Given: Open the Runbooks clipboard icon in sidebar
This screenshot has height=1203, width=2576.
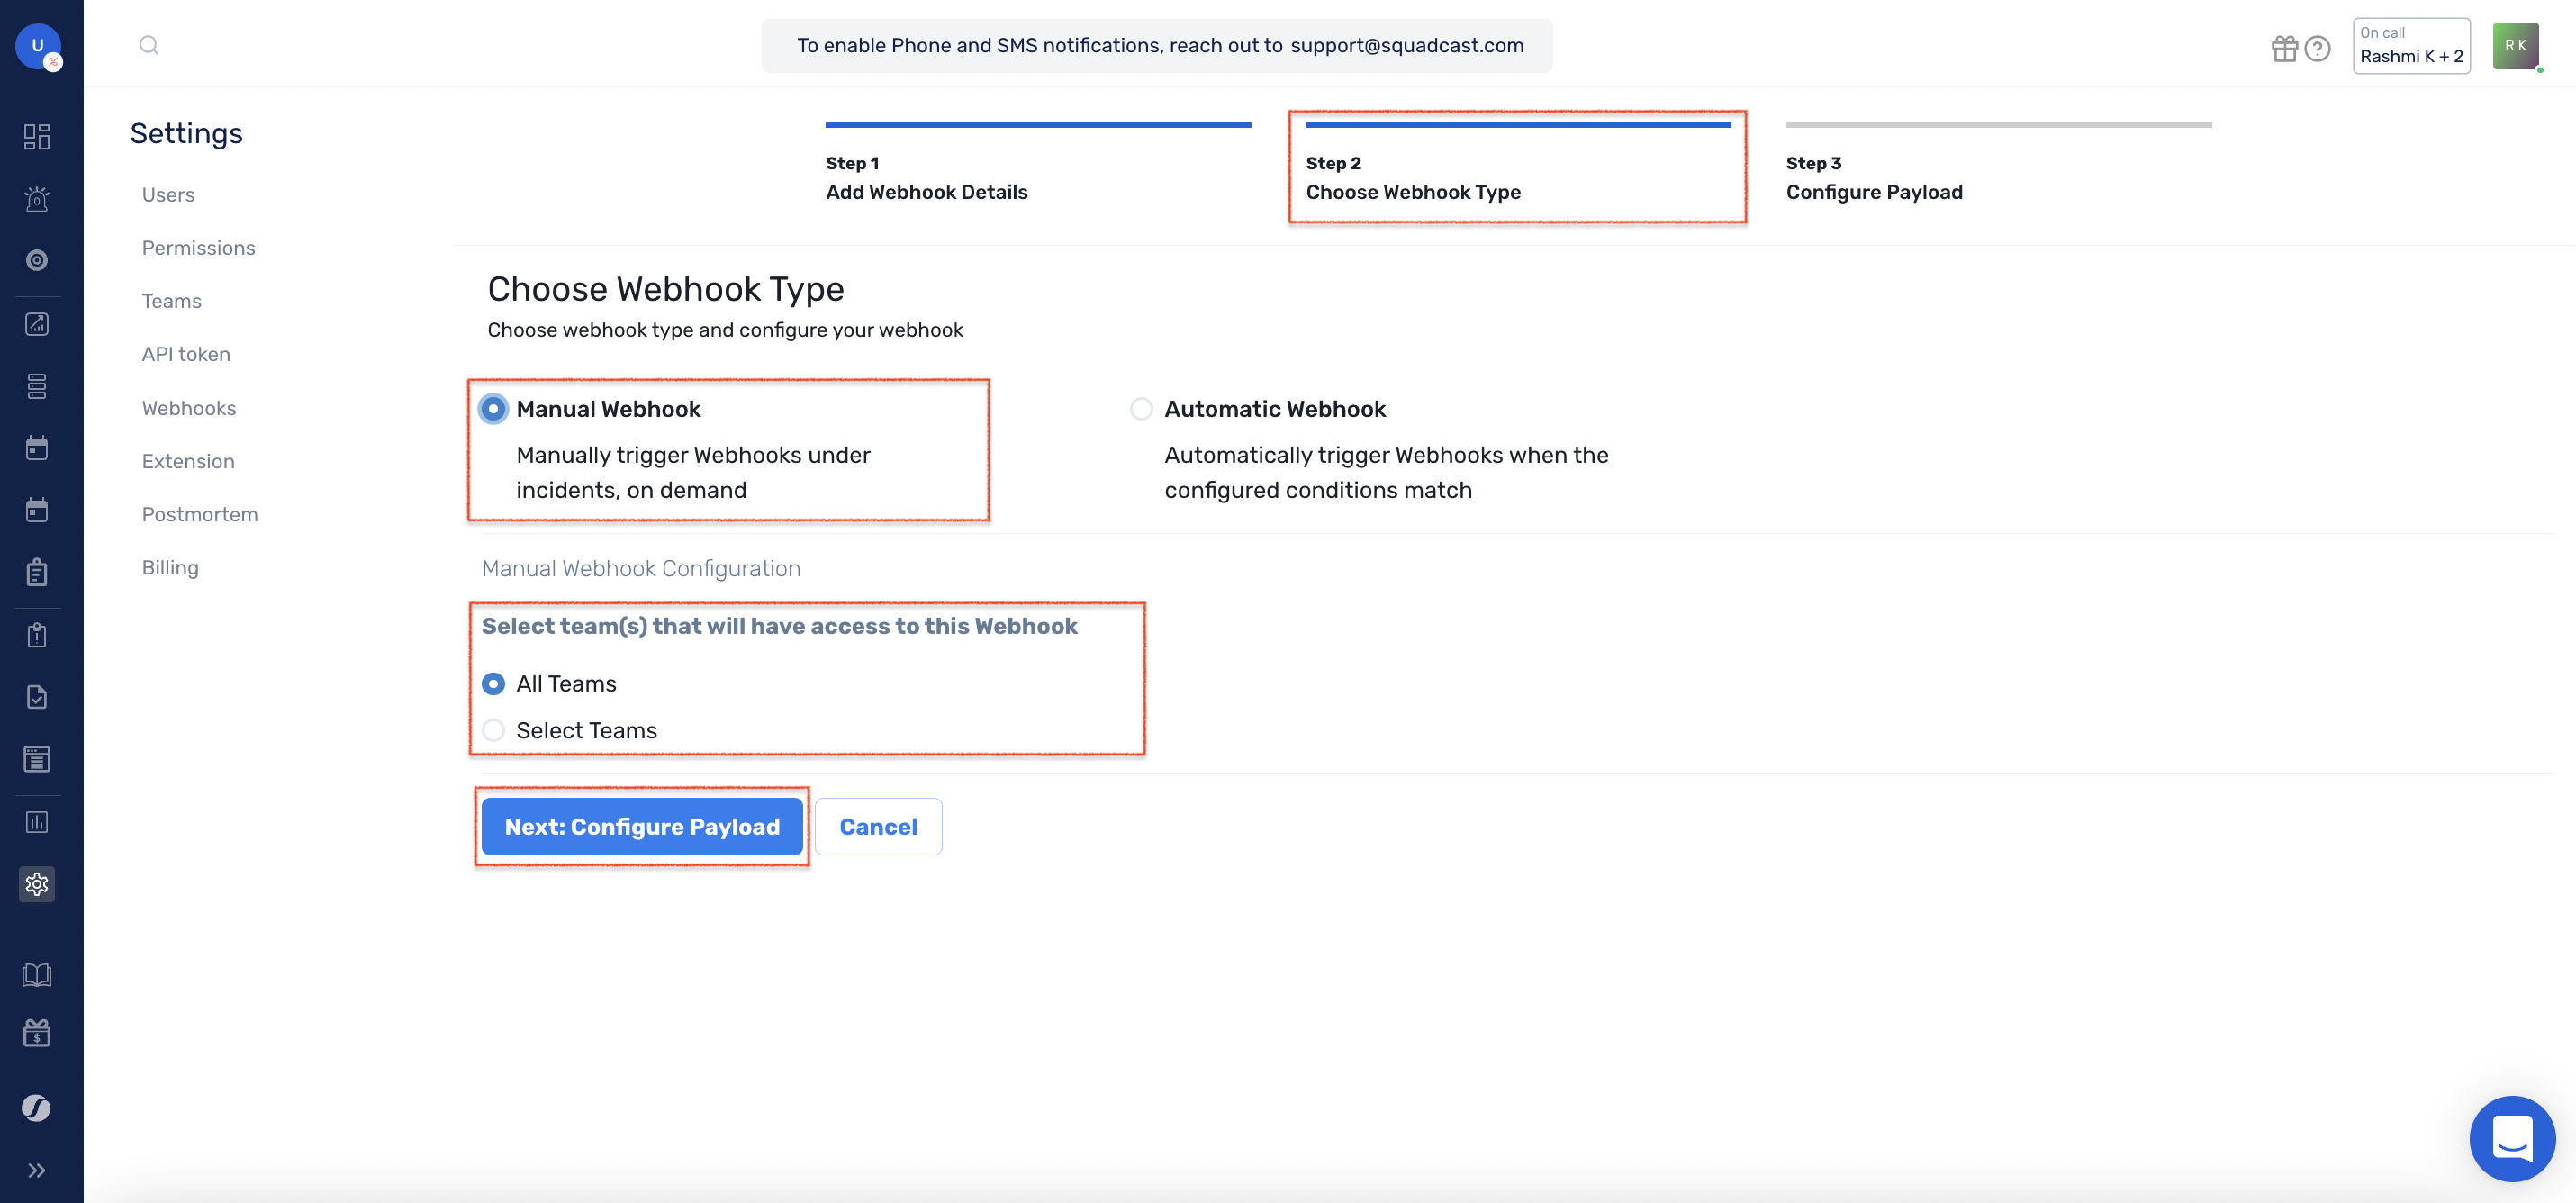Looking at the screenshot, I should [x=37, y=572].
